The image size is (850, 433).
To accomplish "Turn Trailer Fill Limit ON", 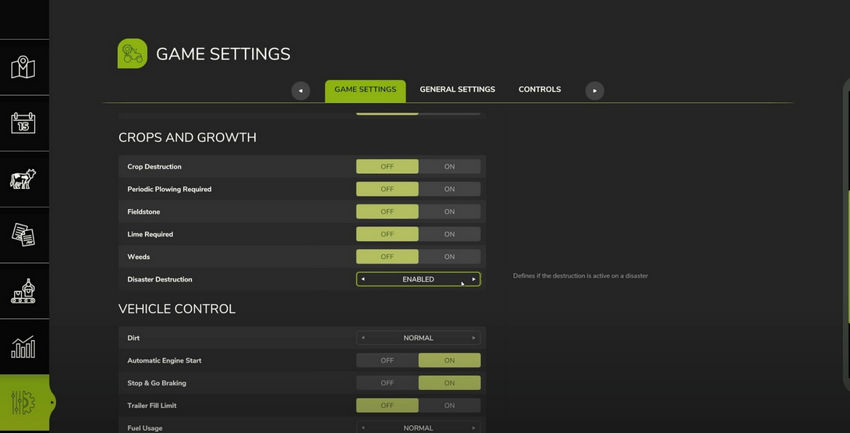I will click(x=449, y=405).
